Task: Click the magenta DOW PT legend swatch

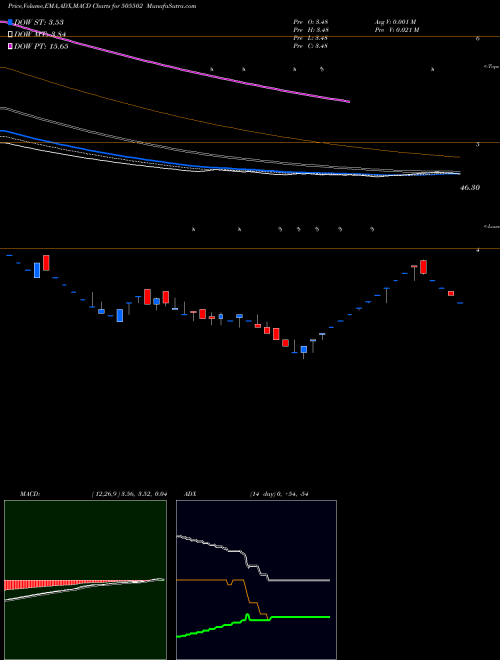Action: pos(11,46)
